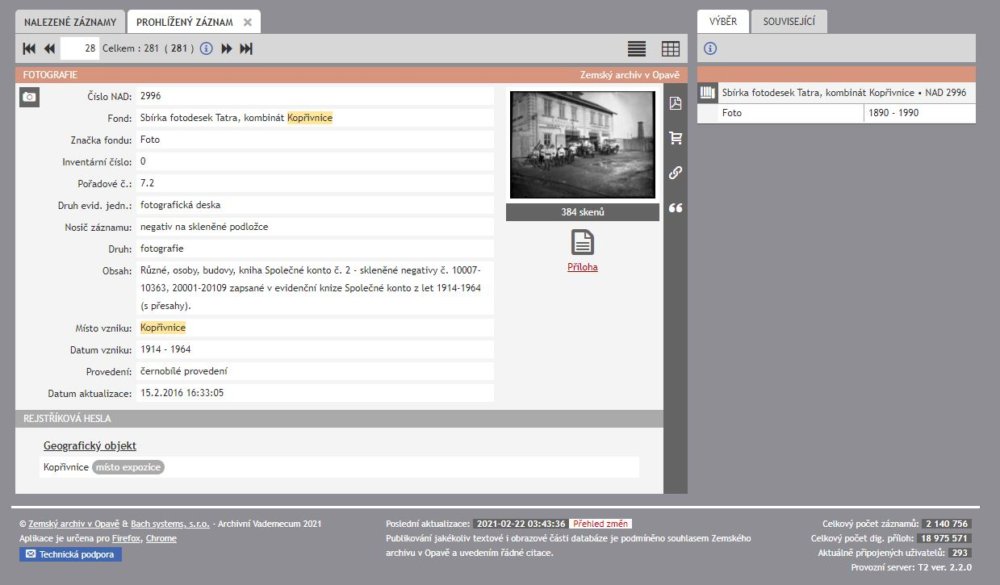
Task: Click the Technická podpora button
Action: tap(70, 554)
